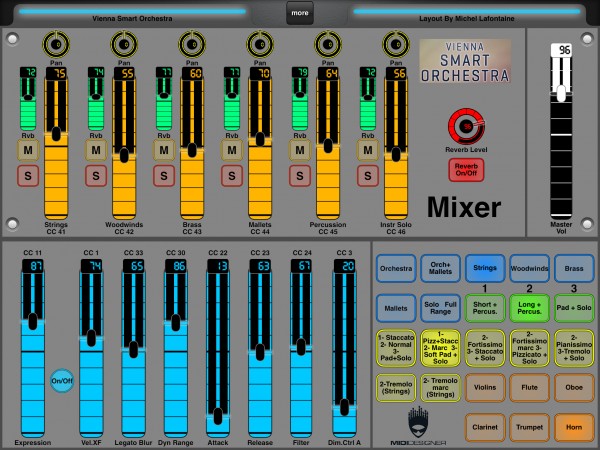Screen dimensions: 600x450
Task: Select the Woodwinds preset button
Action: 530,268
